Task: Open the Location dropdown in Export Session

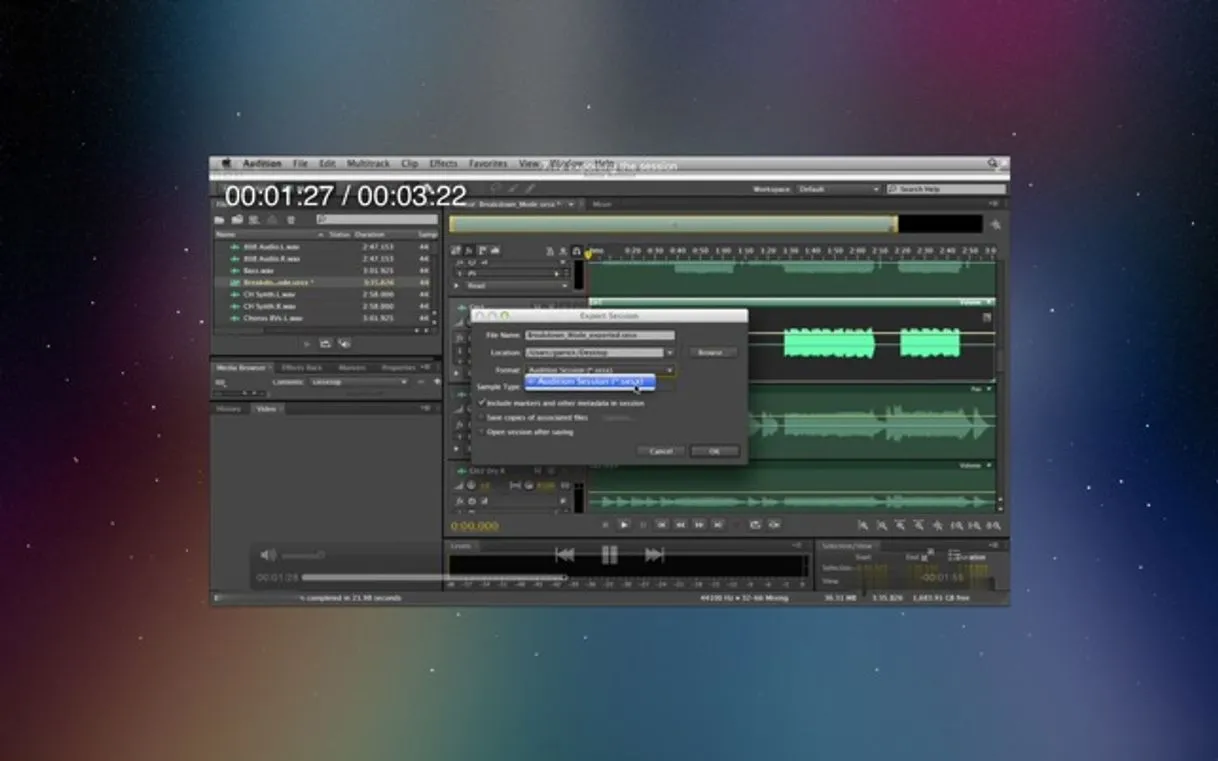Action: (669, 352)
